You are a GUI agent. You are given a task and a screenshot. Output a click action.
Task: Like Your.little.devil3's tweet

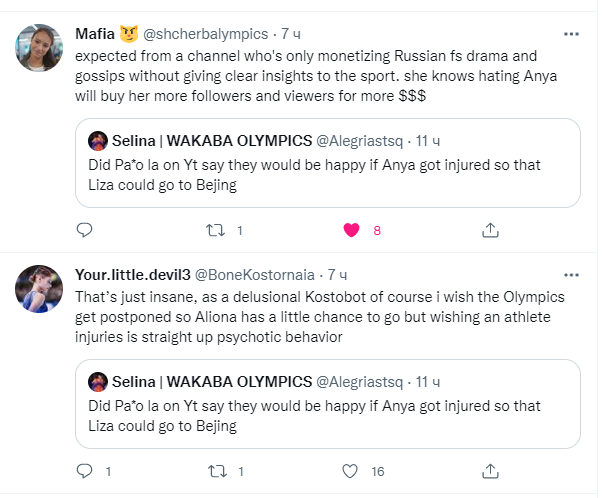point(351,470)
